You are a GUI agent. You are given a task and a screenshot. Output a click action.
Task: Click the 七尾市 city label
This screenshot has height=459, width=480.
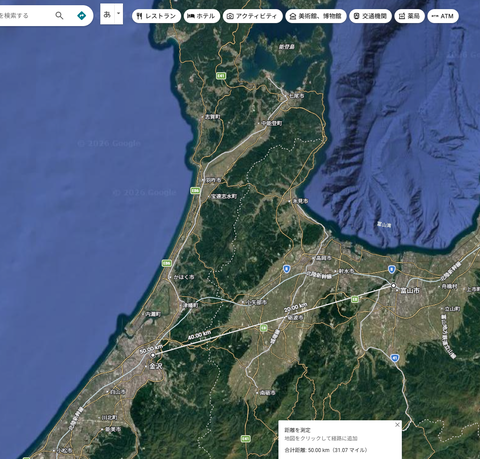296,96
